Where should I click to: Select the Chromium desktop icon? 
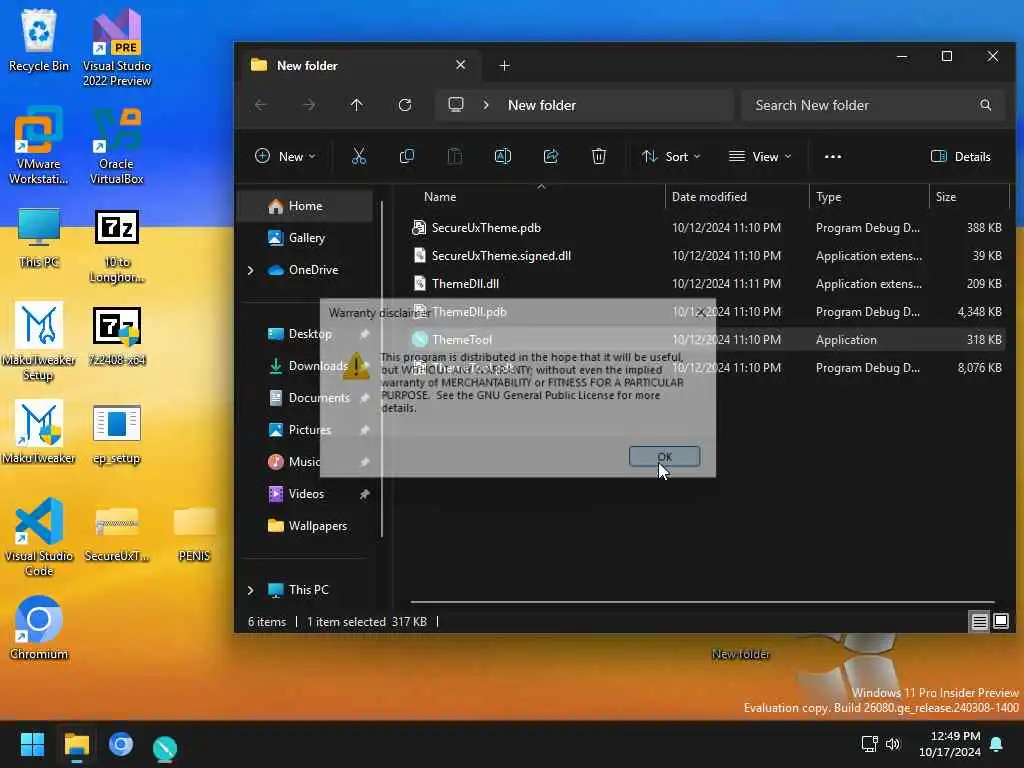click(39, 628)
